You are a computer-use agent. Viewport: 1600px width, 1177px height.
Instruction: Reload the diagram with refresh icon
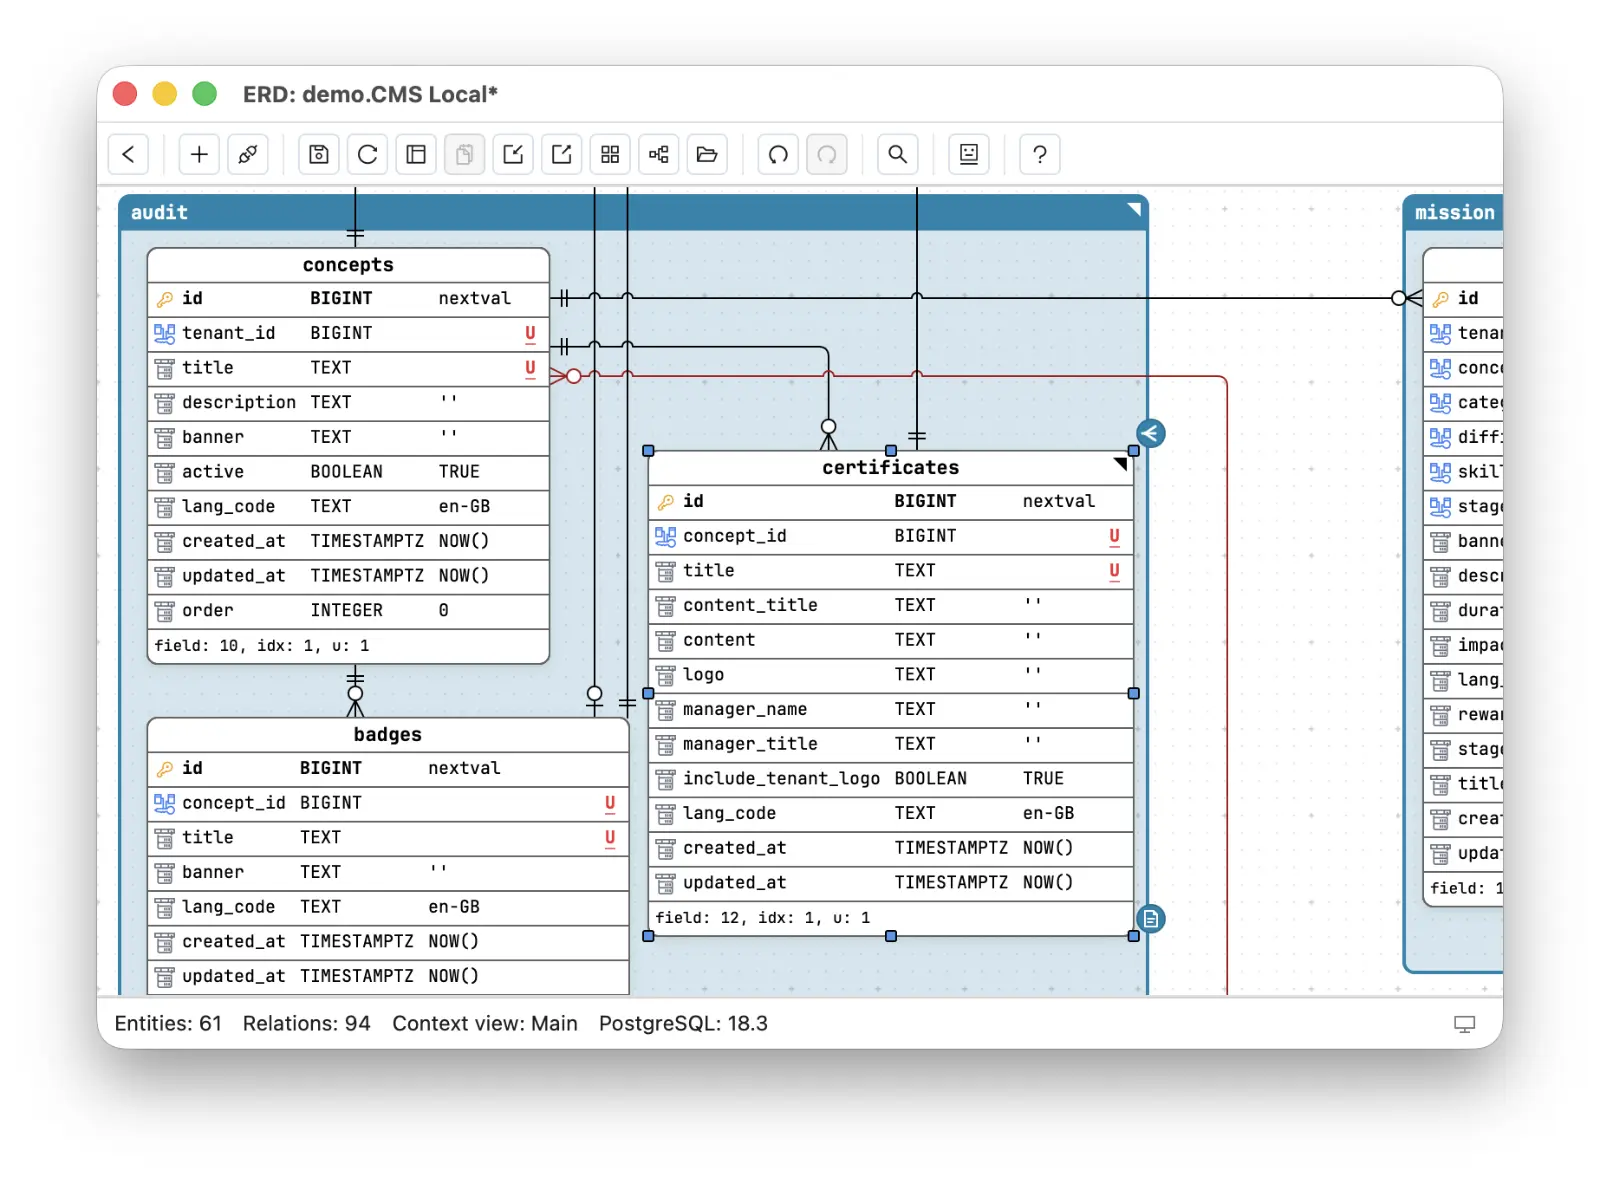pyautogui.click(x=368, y=154)
